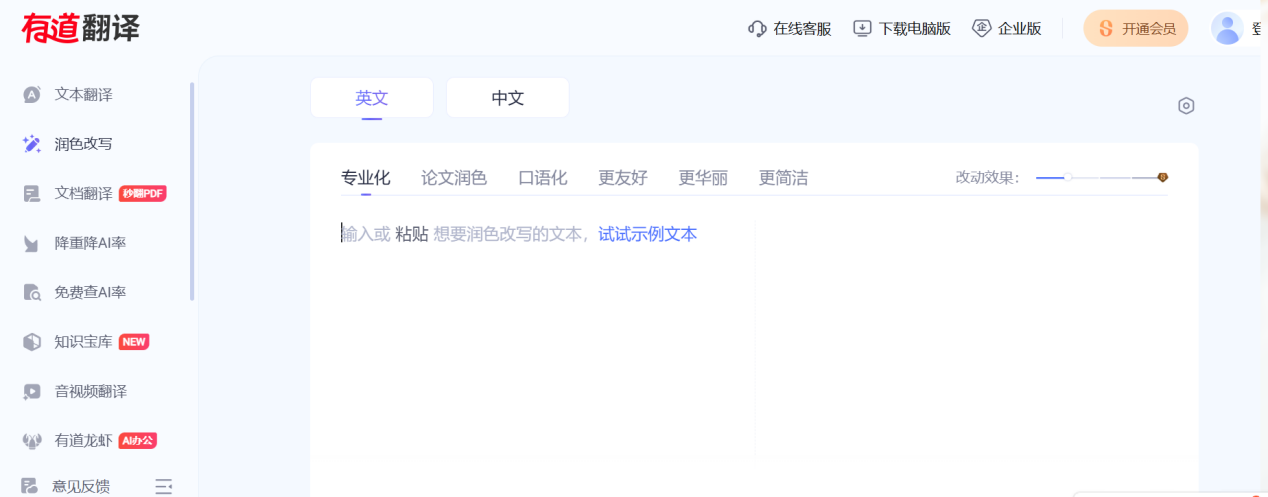Click the 降重降AI率 sidebar icon
Image resolution: width=1268 pixels, height=497 pixels.
[32, 243]
